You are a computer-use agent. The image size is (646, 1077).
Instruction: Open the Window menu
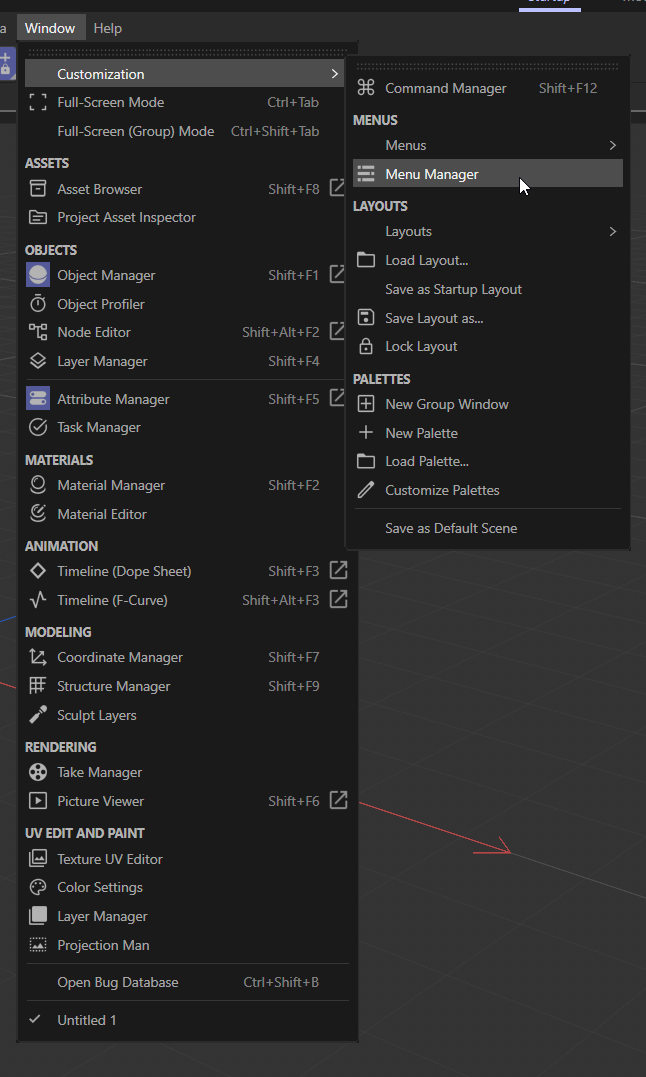pyautogui.click(x=49, y=28)
